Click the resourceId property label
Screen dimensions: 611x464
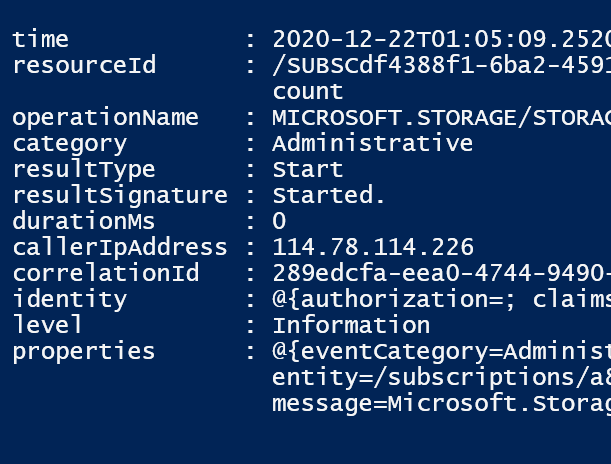click(84, 66)
